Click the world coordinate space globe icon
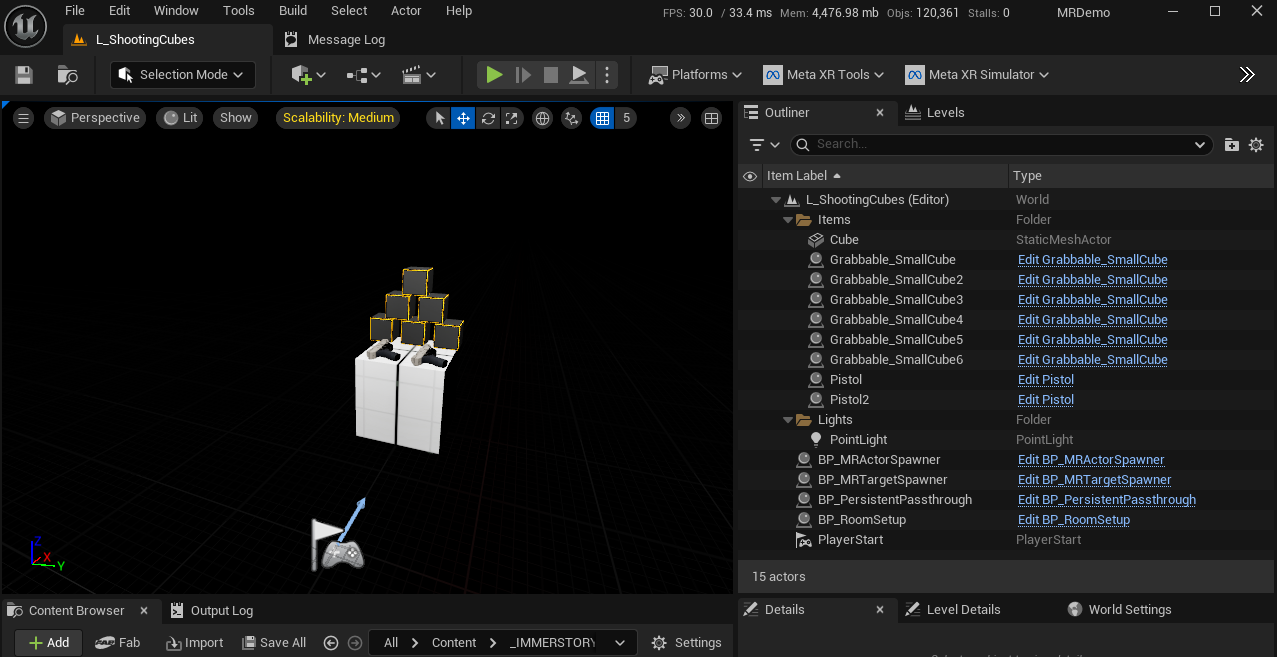1277x657 pixels. click(x=542, y=118)
